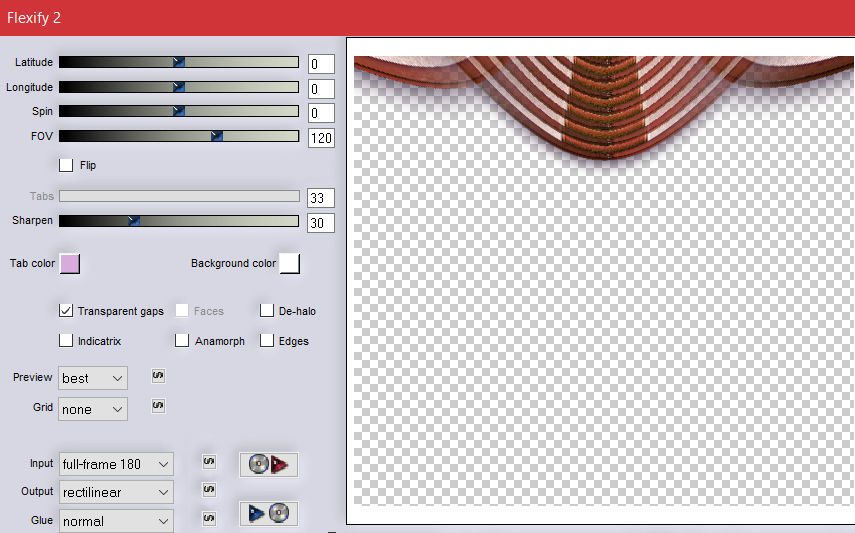Uncheck Transparent gaps
This screenshot has width=855, height=533.
pos(66,310)
